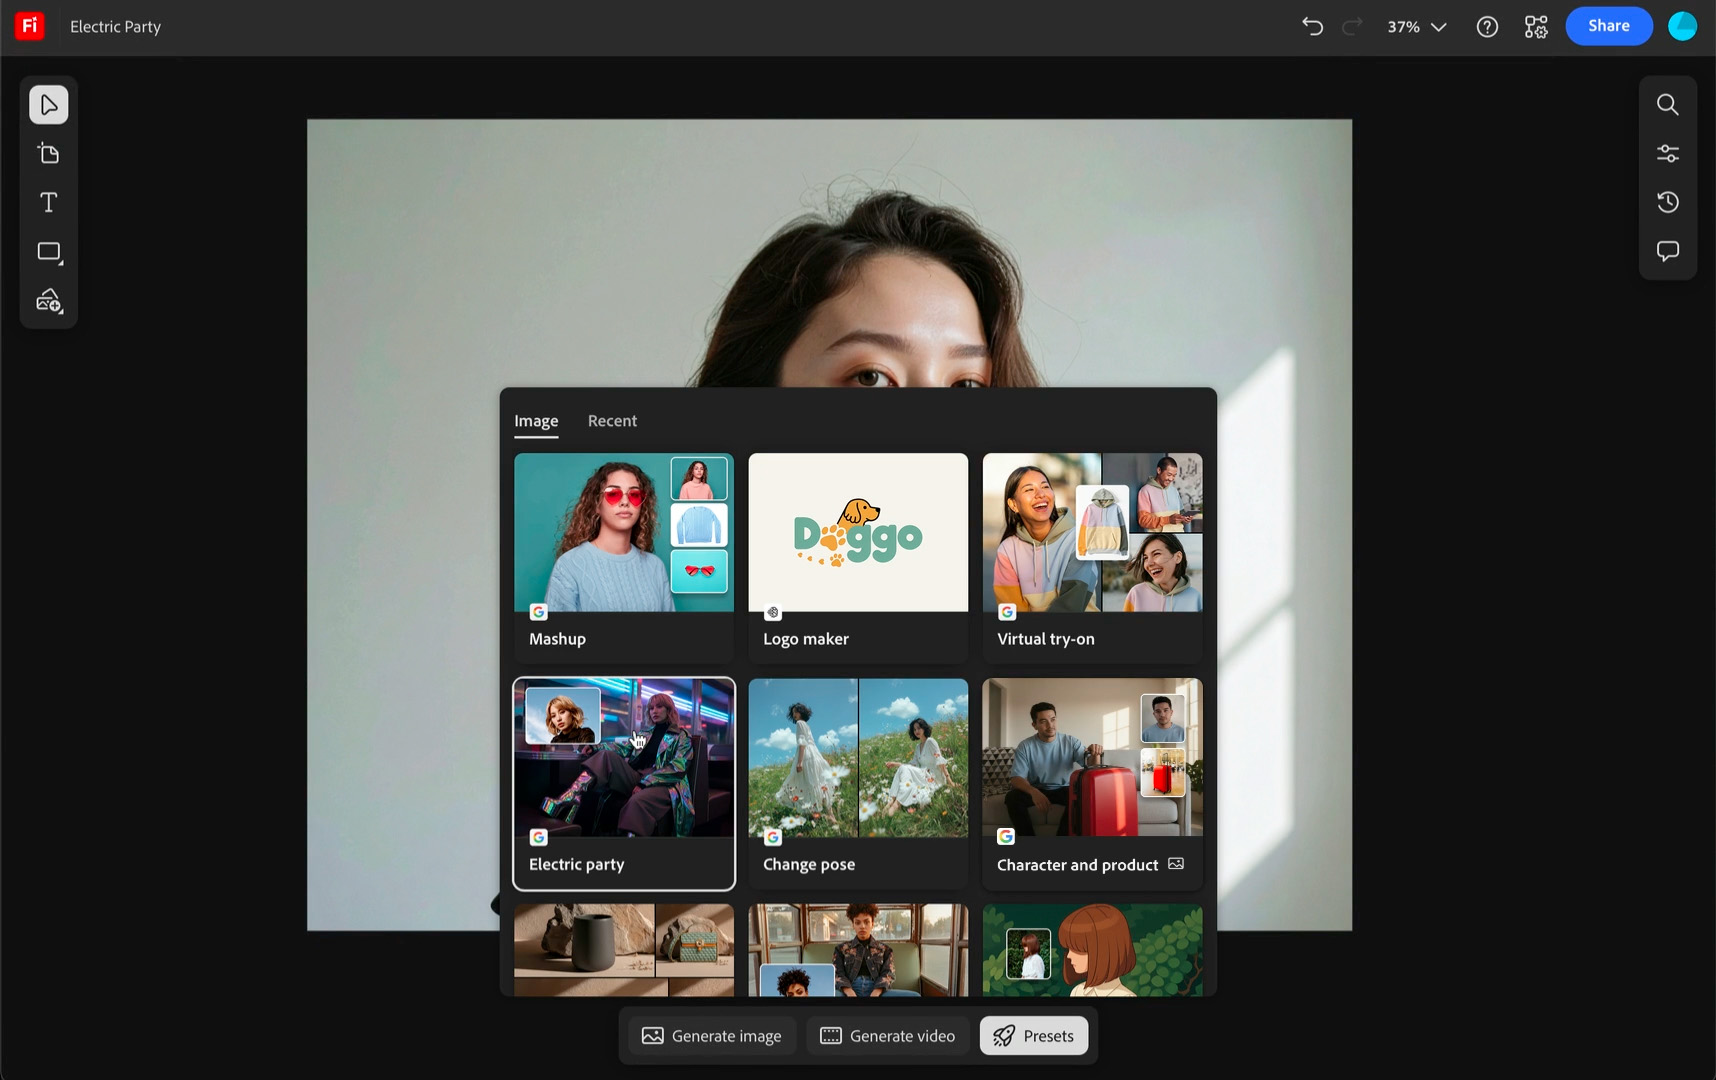Click the blue Share button
1716x1080 pixels.
coord(1608,26)
